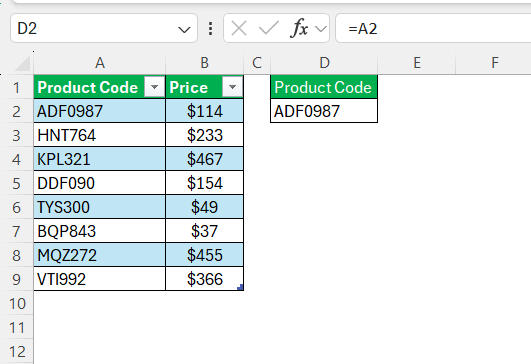Select cell containing VTI992
The width and height of the screenshot is (531, 364).
click(100, 279)
